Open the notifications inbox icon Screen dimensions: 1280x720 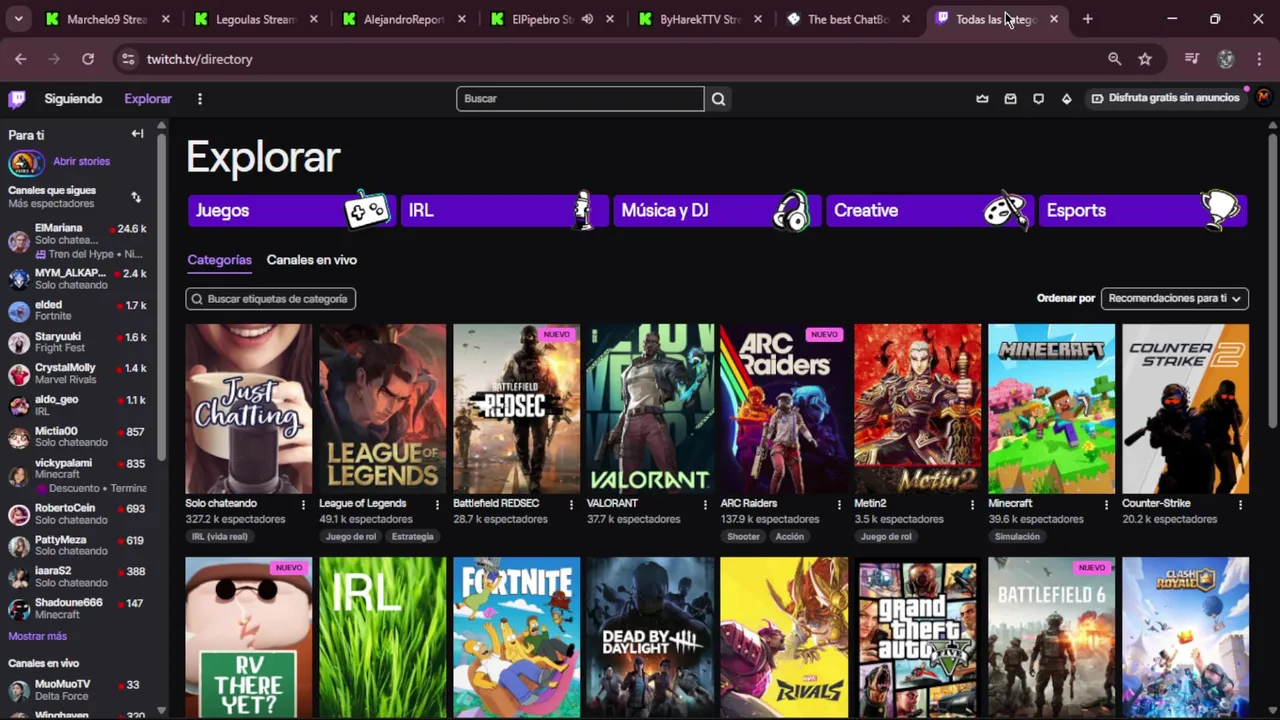pos(1010,98)
